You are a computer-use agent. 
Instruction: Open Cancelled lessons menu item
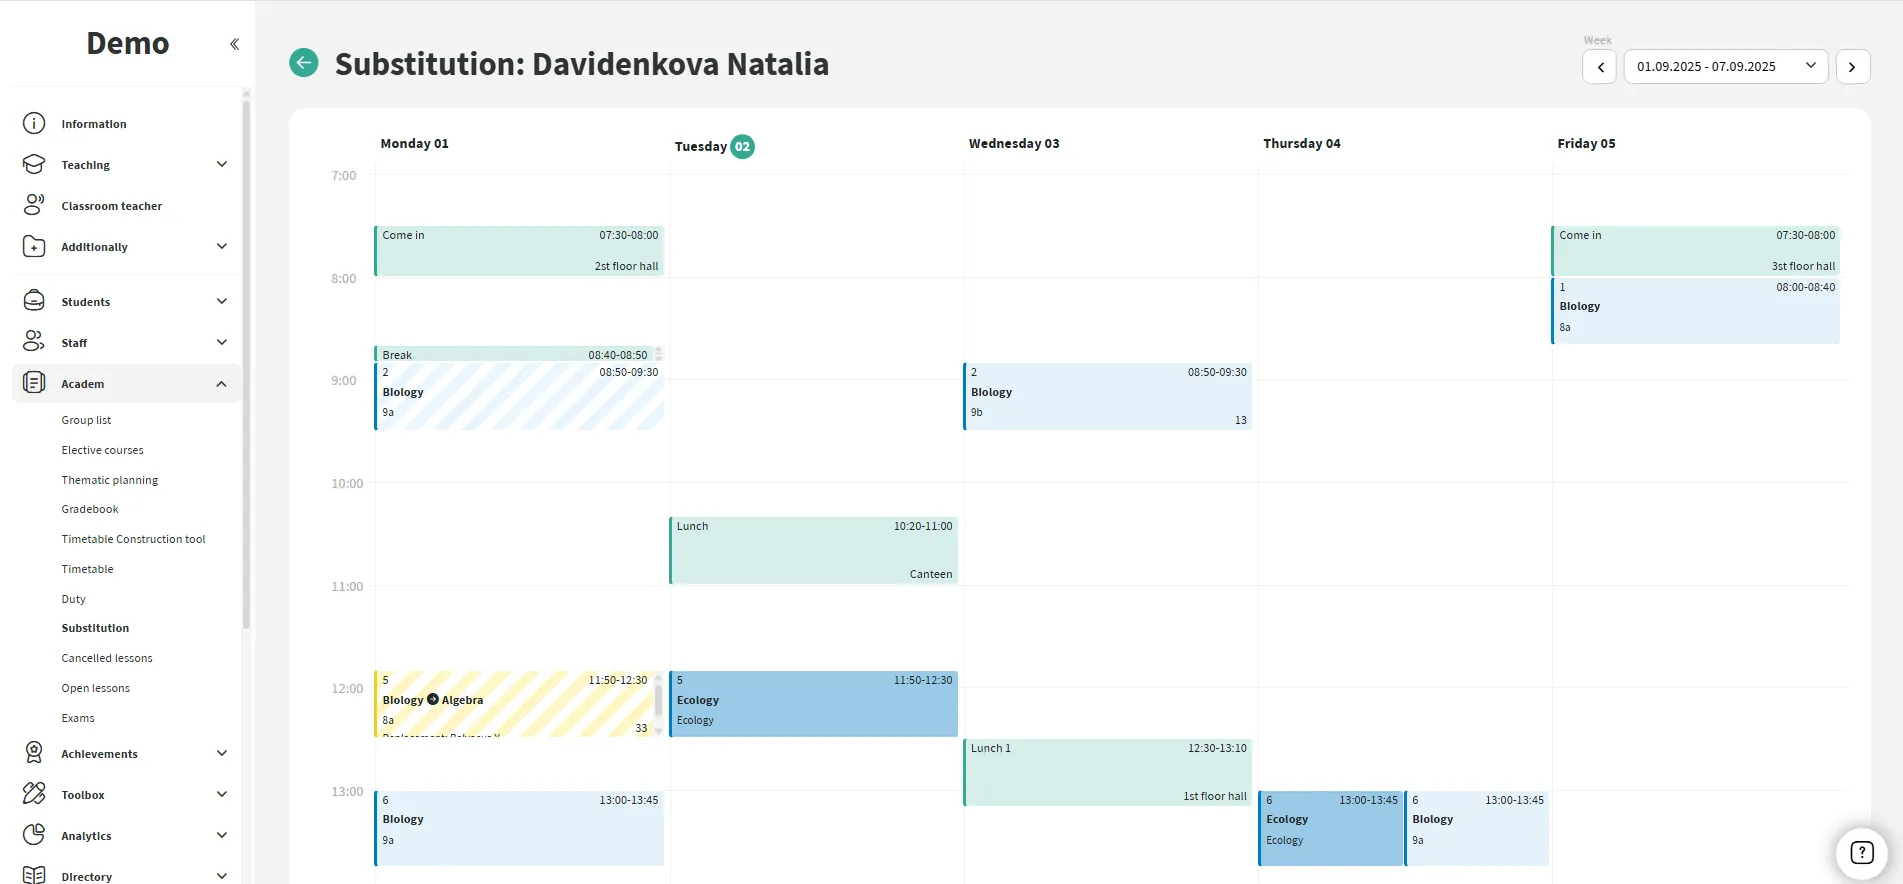pyautogui.click(x=107, y=658)
